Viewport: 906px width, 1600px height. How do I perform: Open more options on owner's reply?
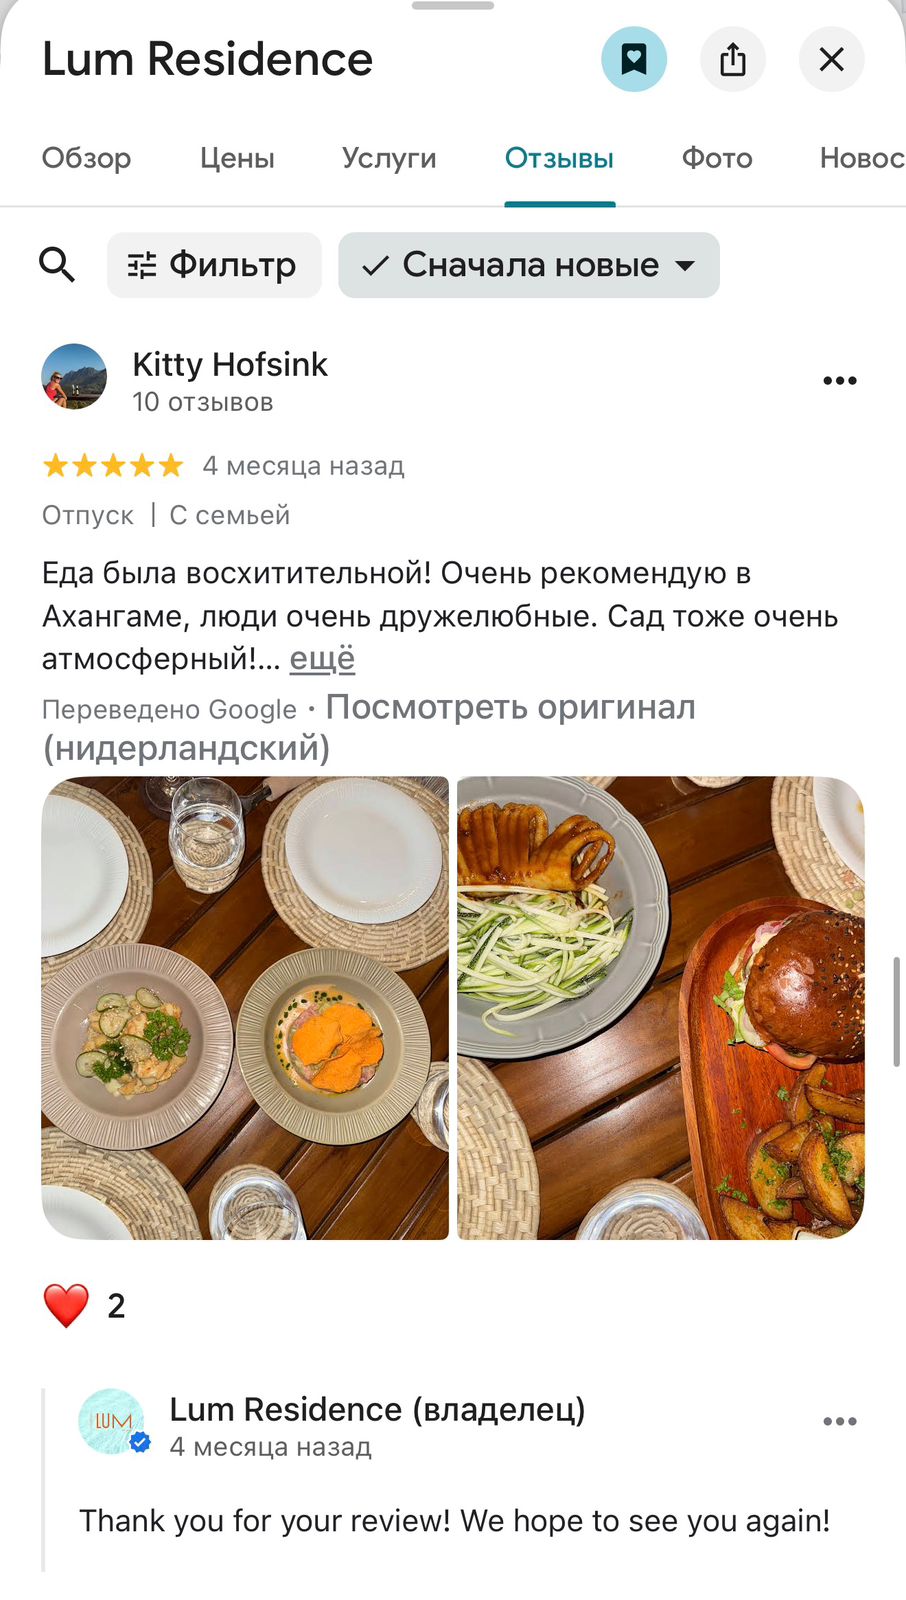click(x=840, y=1421)
